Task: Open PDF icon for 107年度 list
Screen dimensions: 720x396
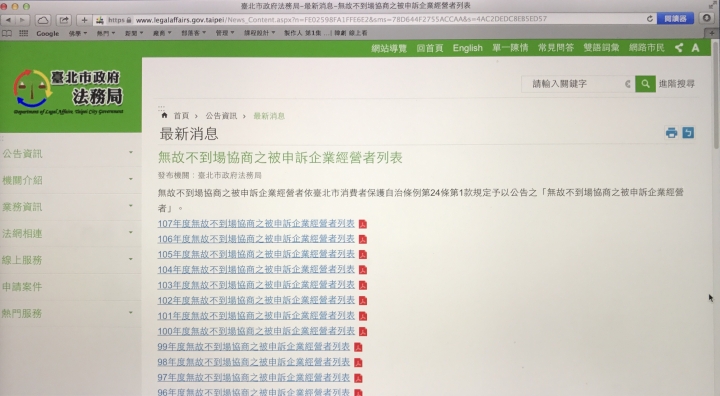Action: pos(363,224)
